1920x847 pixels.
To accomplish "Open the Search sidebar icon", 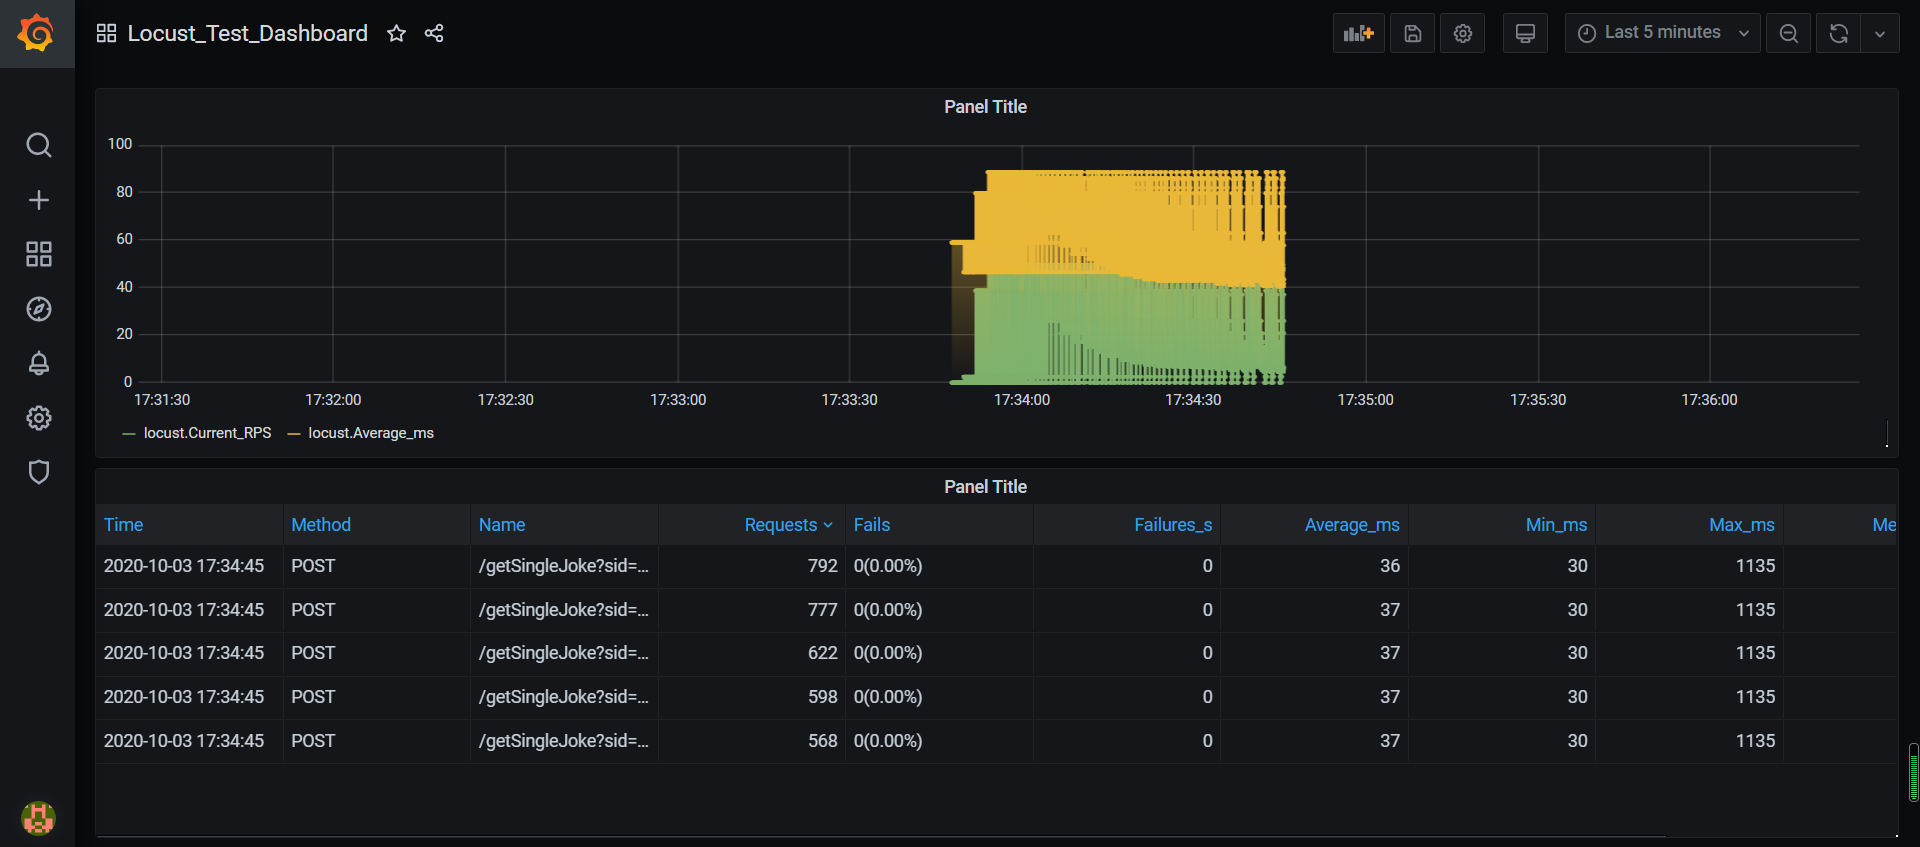I will click(38, 145).
